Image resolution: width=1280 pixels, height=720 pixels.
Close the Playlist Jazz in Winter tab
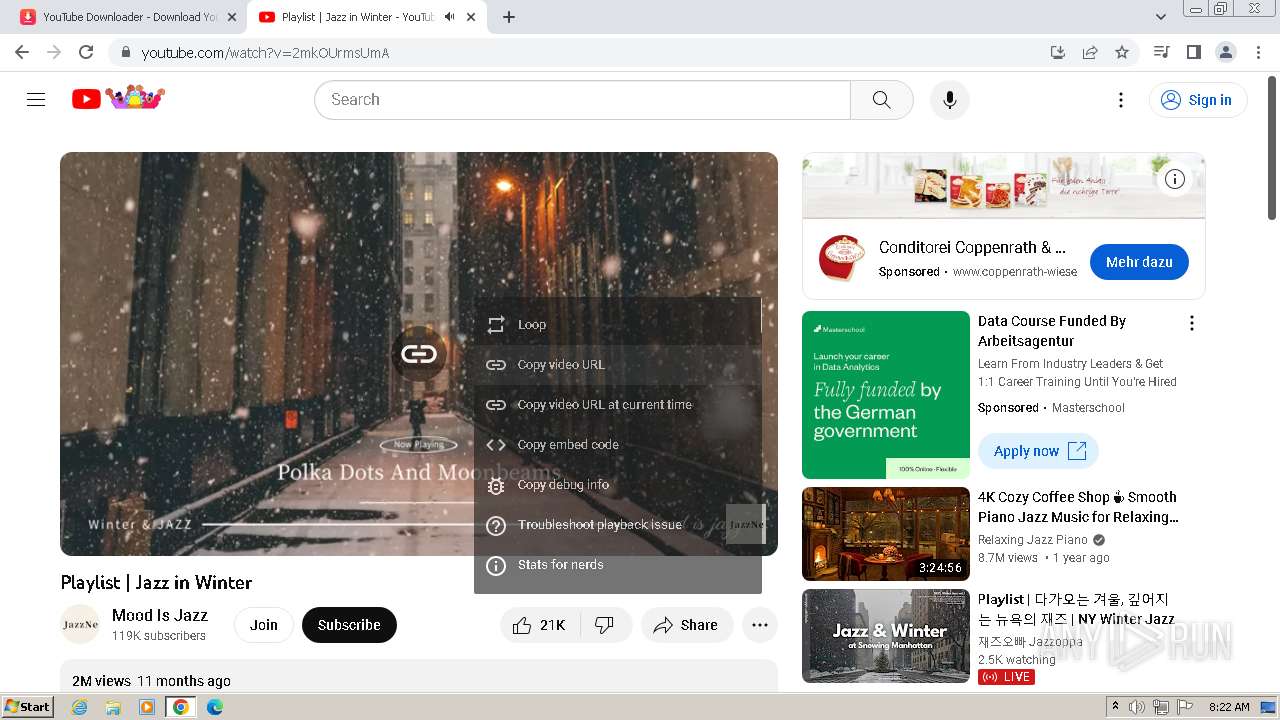coord(471,17)
